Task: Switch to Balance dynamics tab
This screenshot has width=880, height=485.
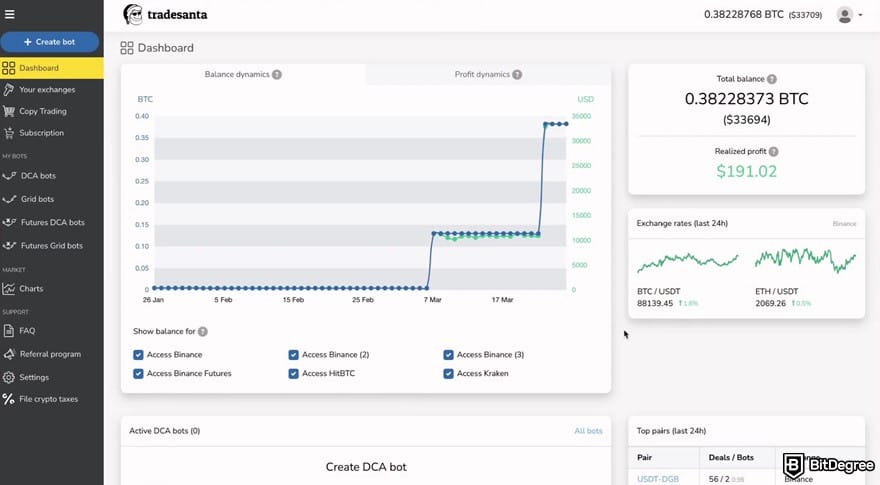Action: tap(243, 74)
